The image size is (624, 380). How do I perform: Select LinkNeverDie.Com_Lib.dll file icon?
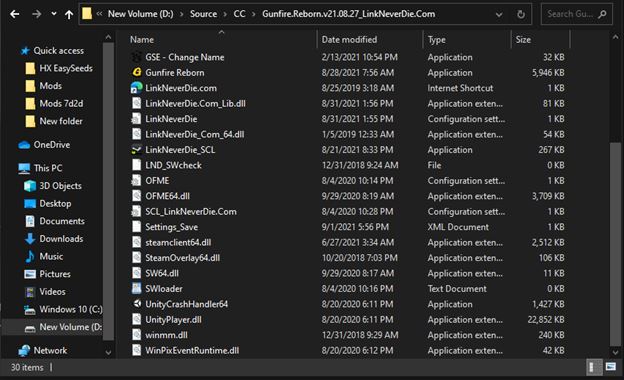136,103
